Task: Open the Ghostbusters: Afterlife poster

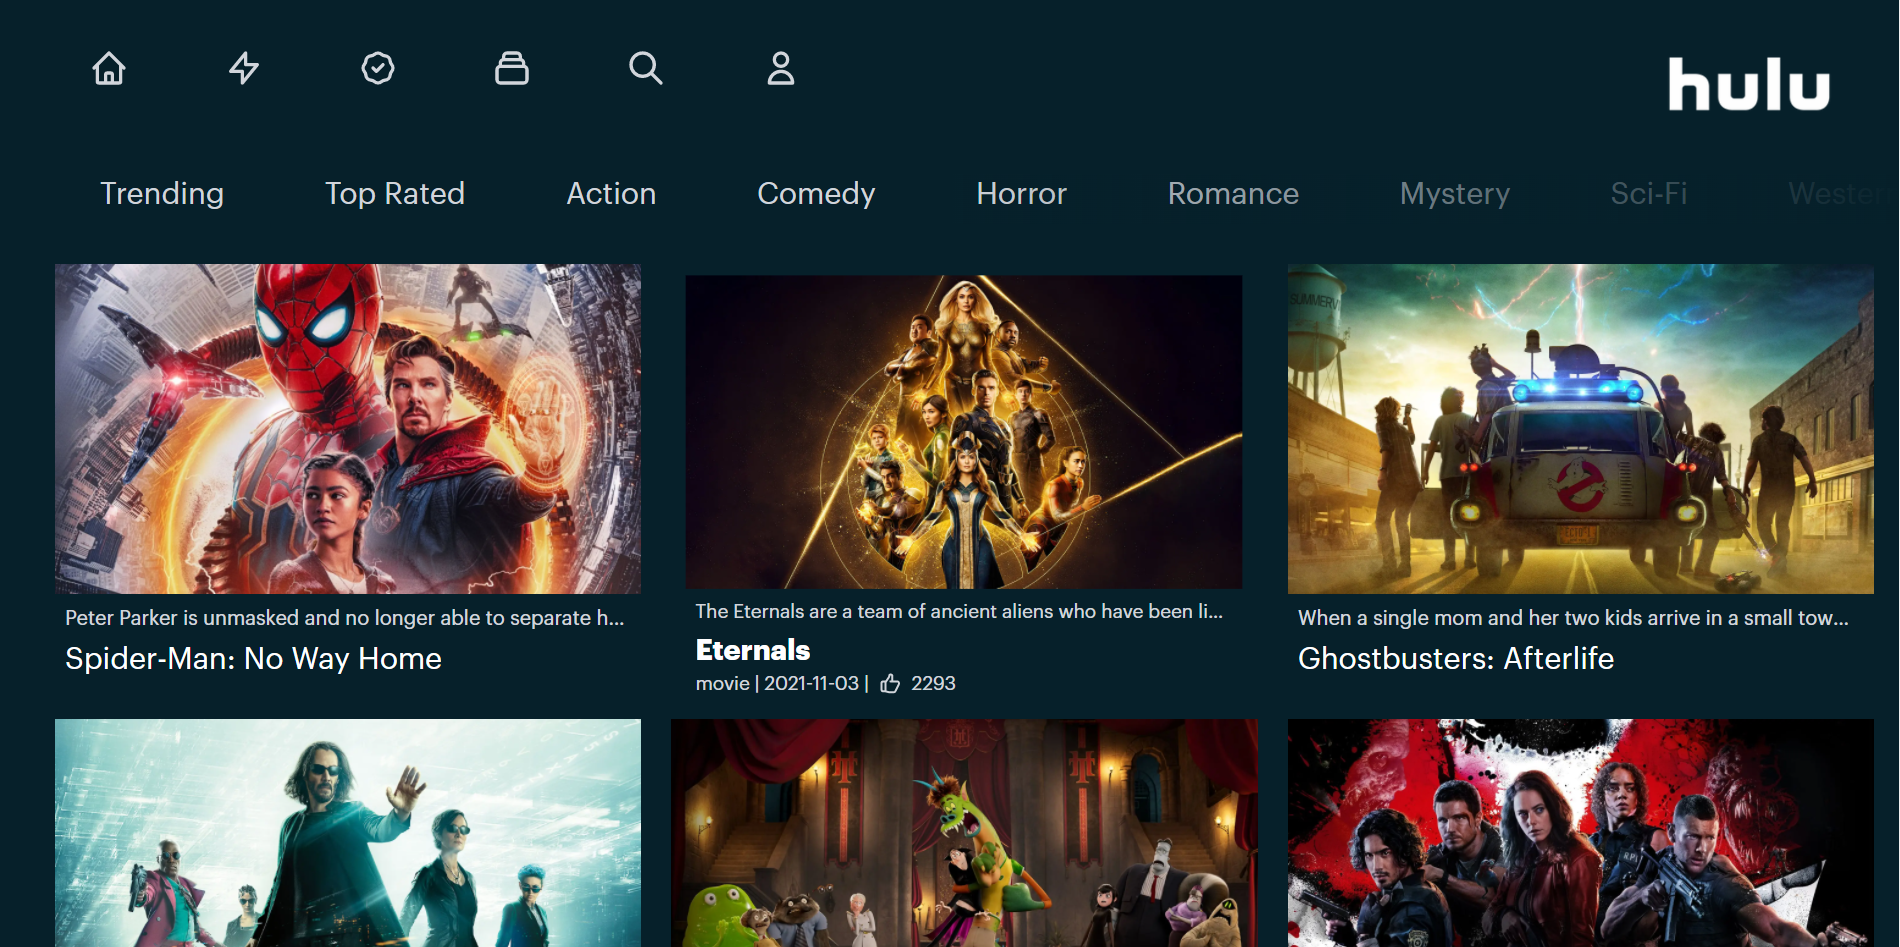Action: pyautogui.click(x=1581, y=429)
